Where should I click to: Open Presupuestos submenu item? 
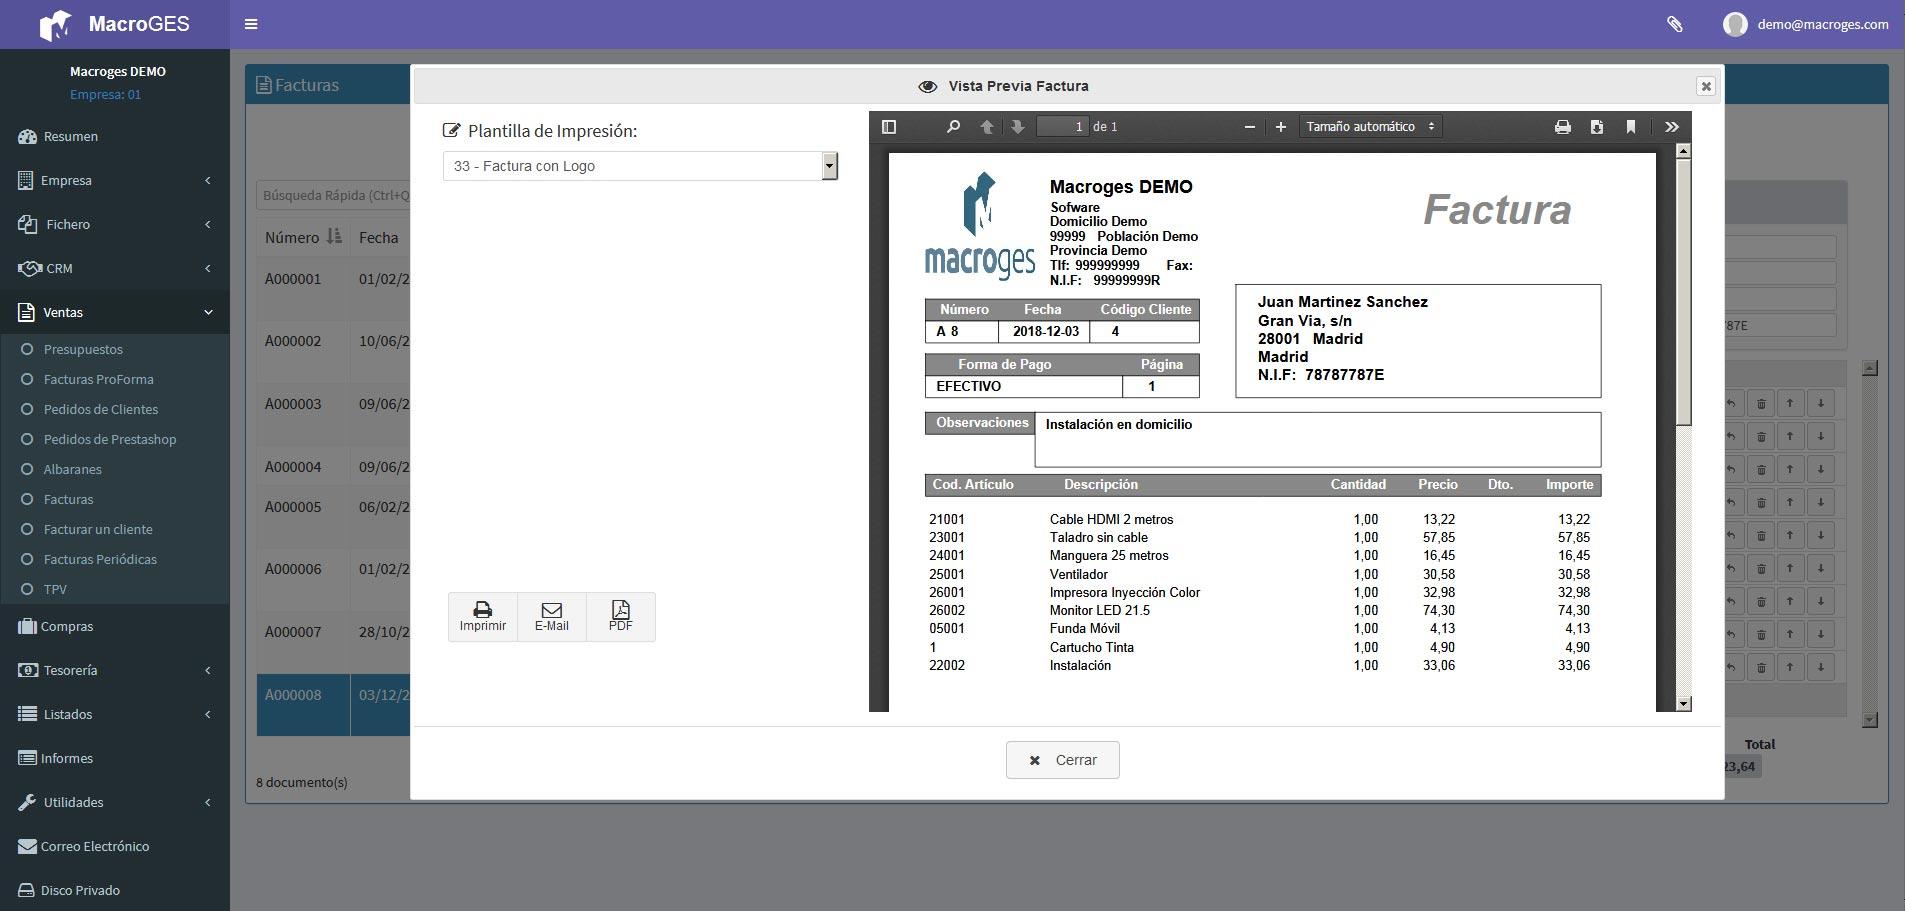[83, 349]
